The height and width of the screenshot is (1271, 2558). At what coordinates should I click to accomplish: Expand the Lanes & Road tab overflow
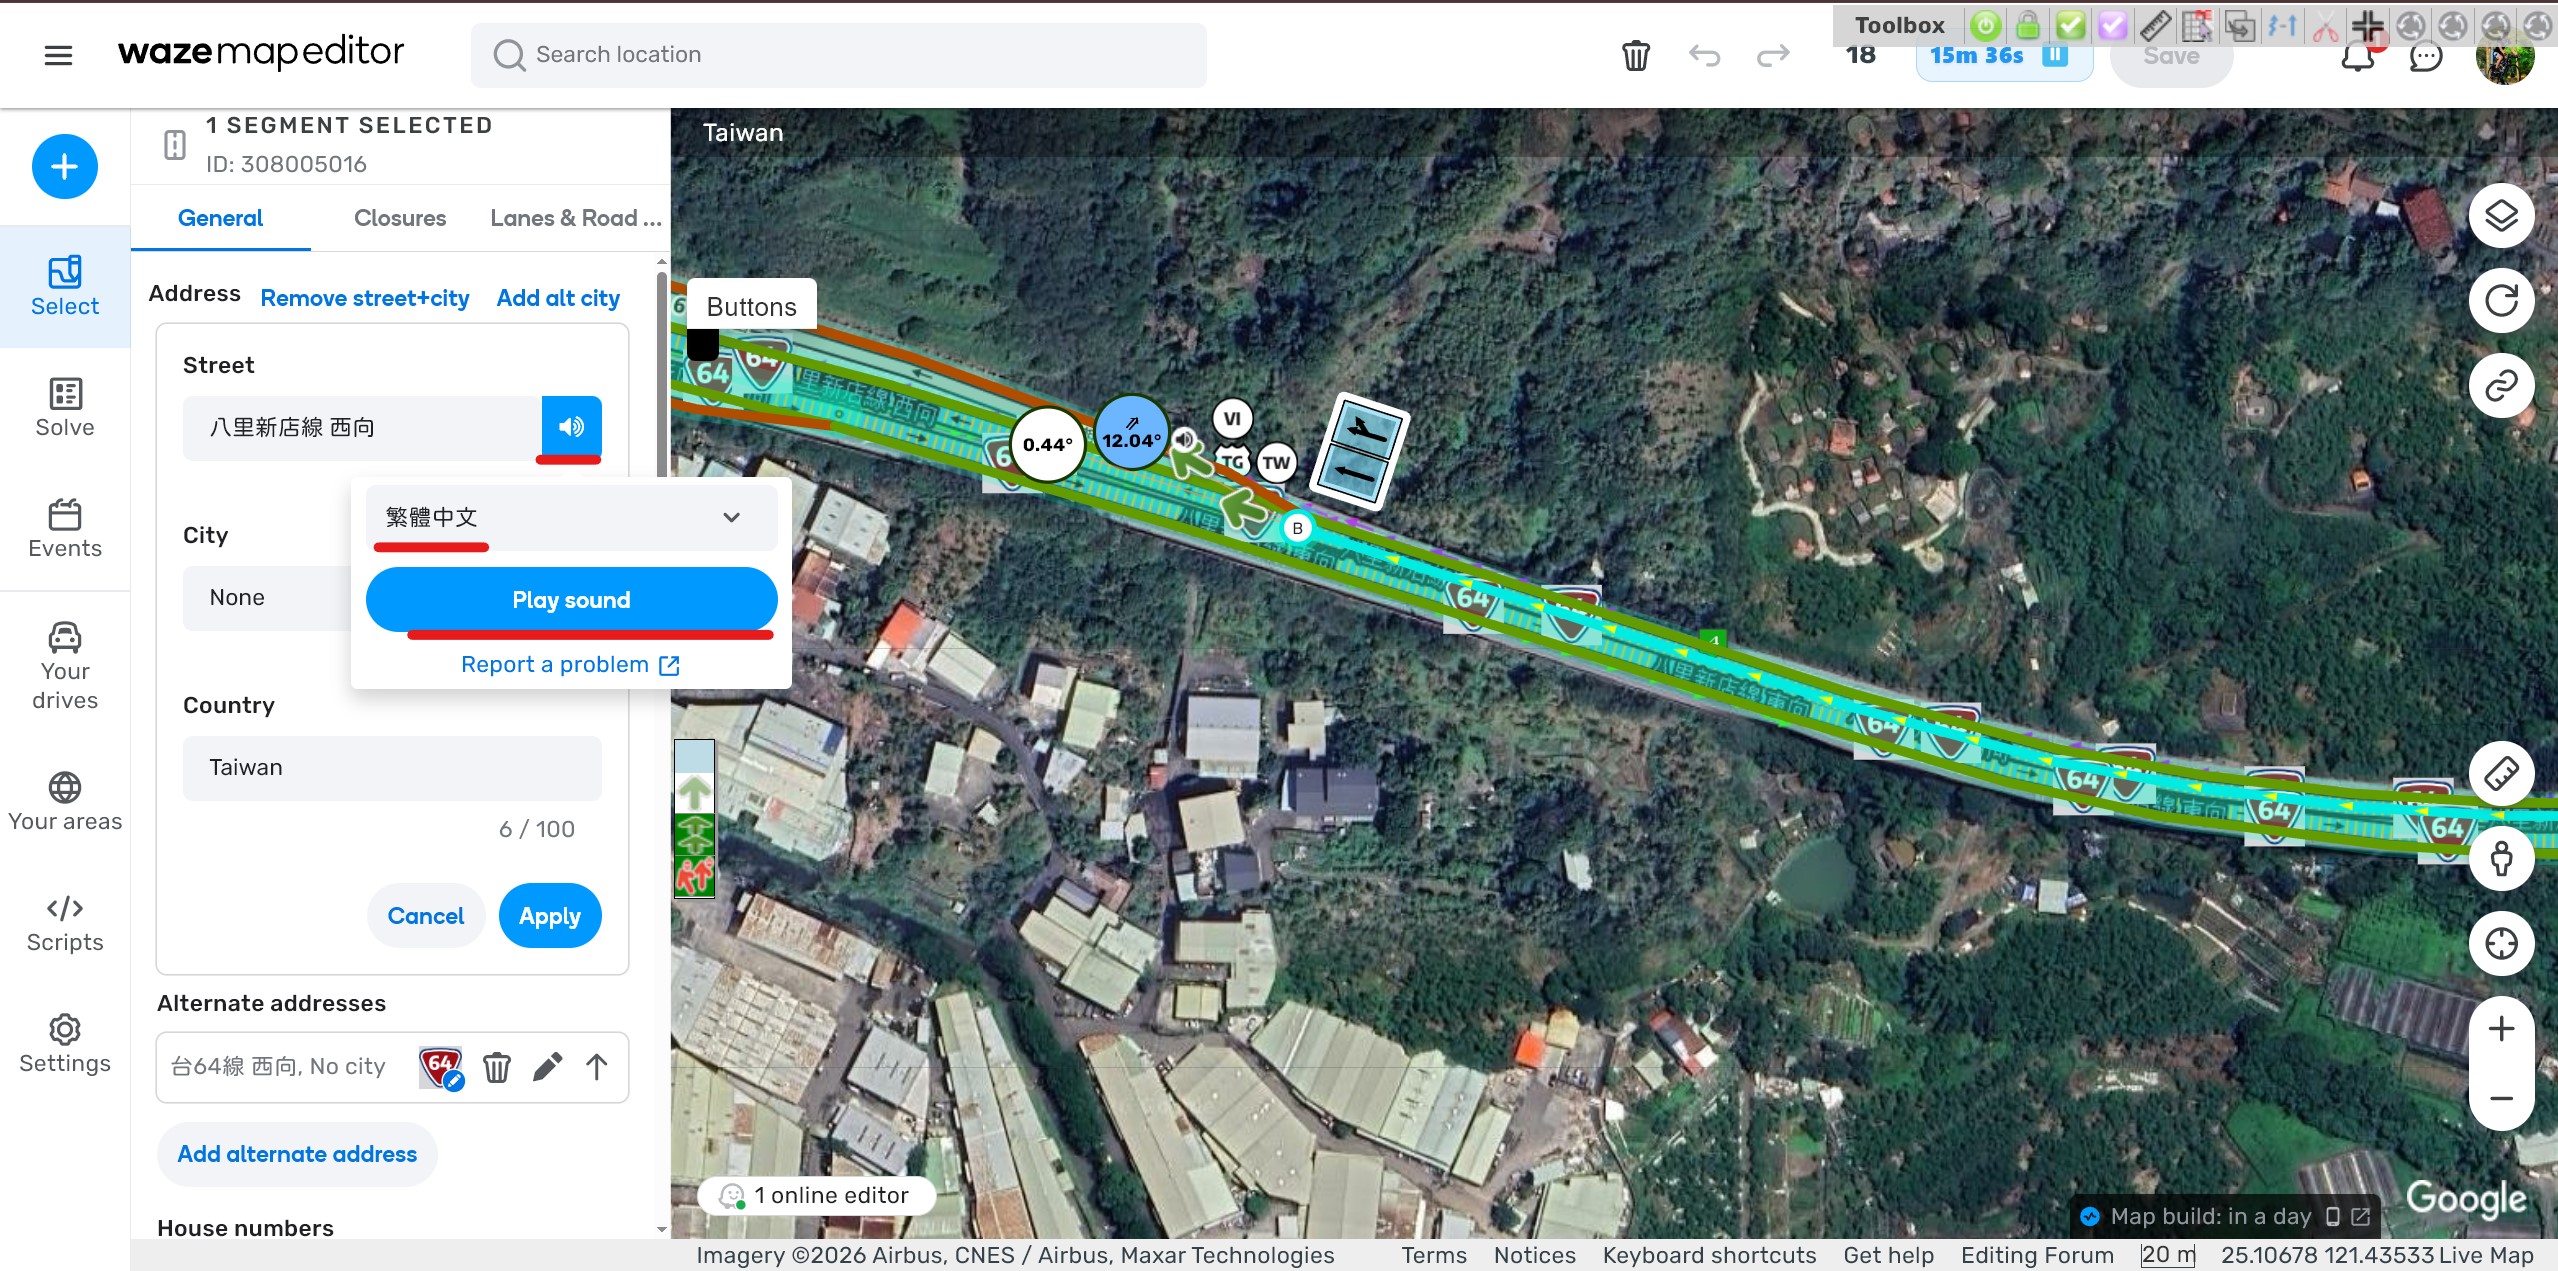click(576, 218)
